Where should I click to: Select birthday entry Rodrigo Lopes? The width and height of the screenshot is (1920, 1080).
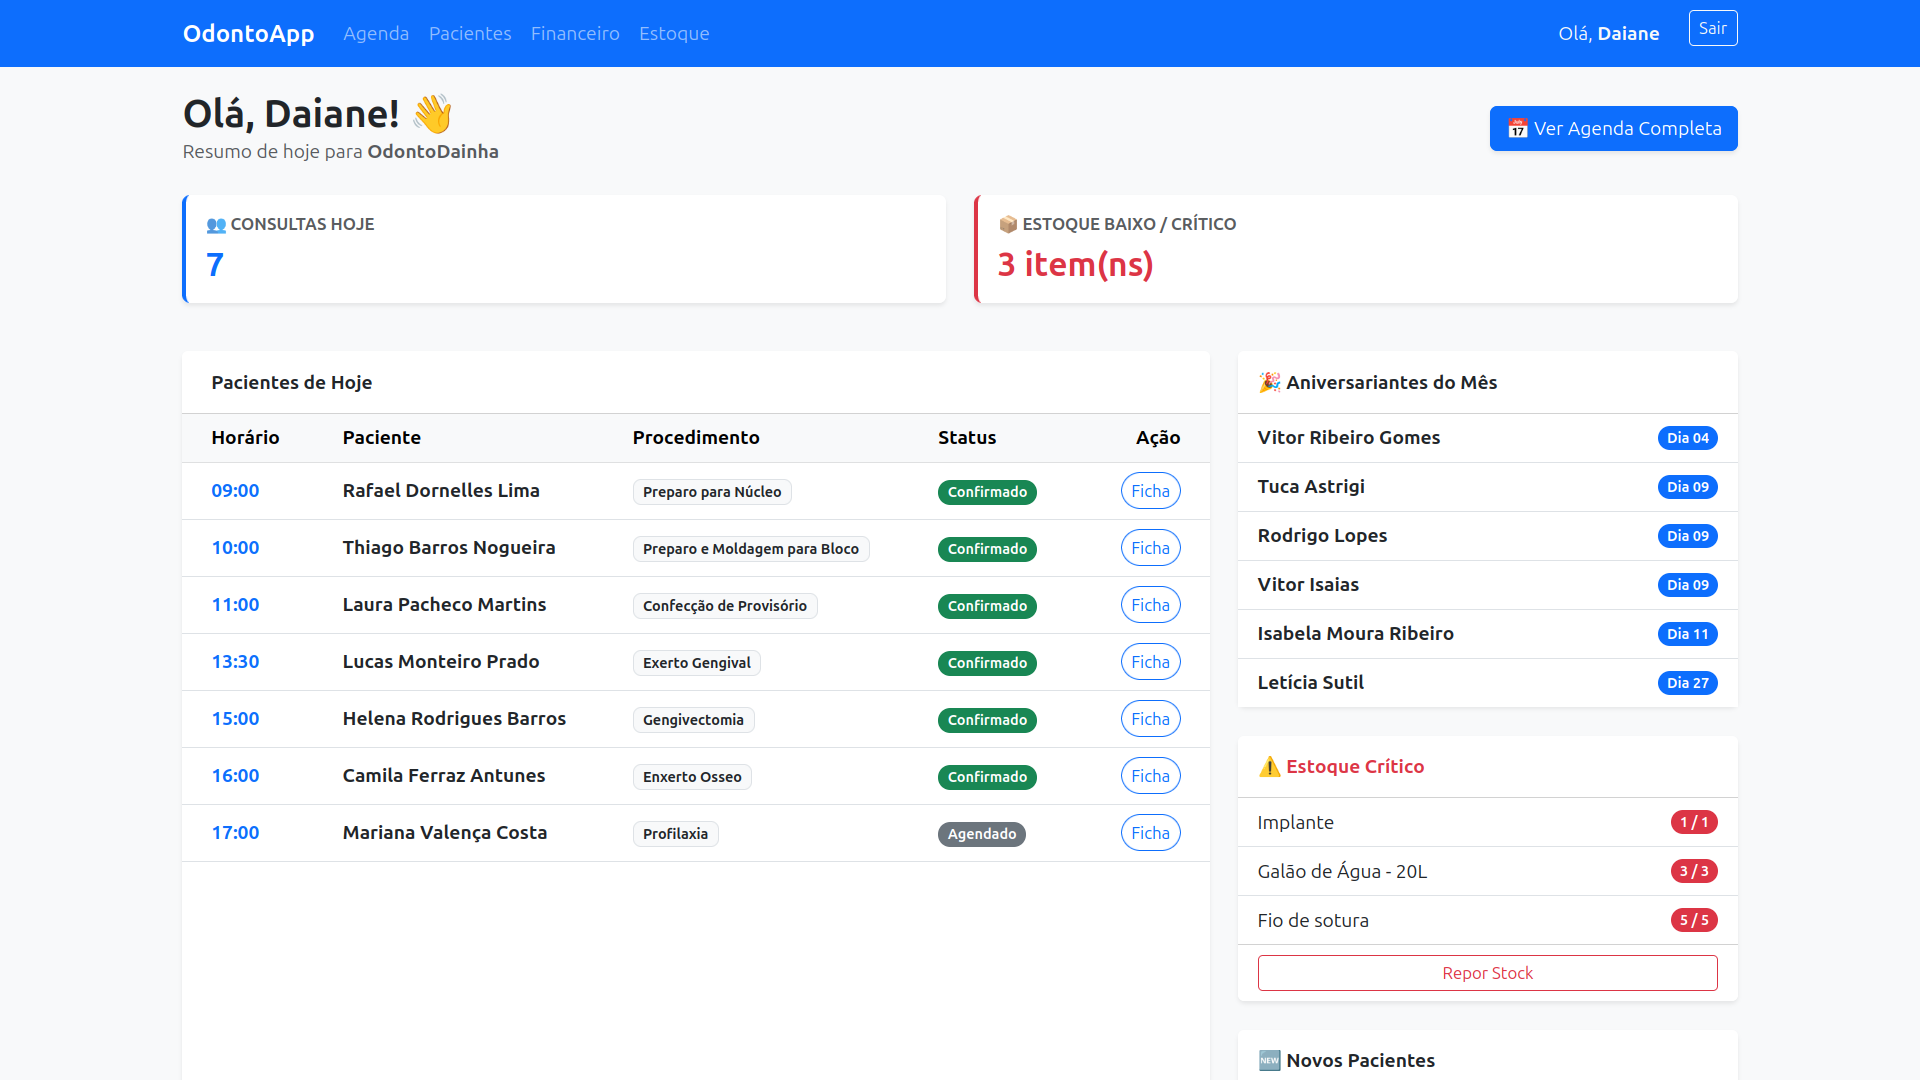[x=1487, y=536]
